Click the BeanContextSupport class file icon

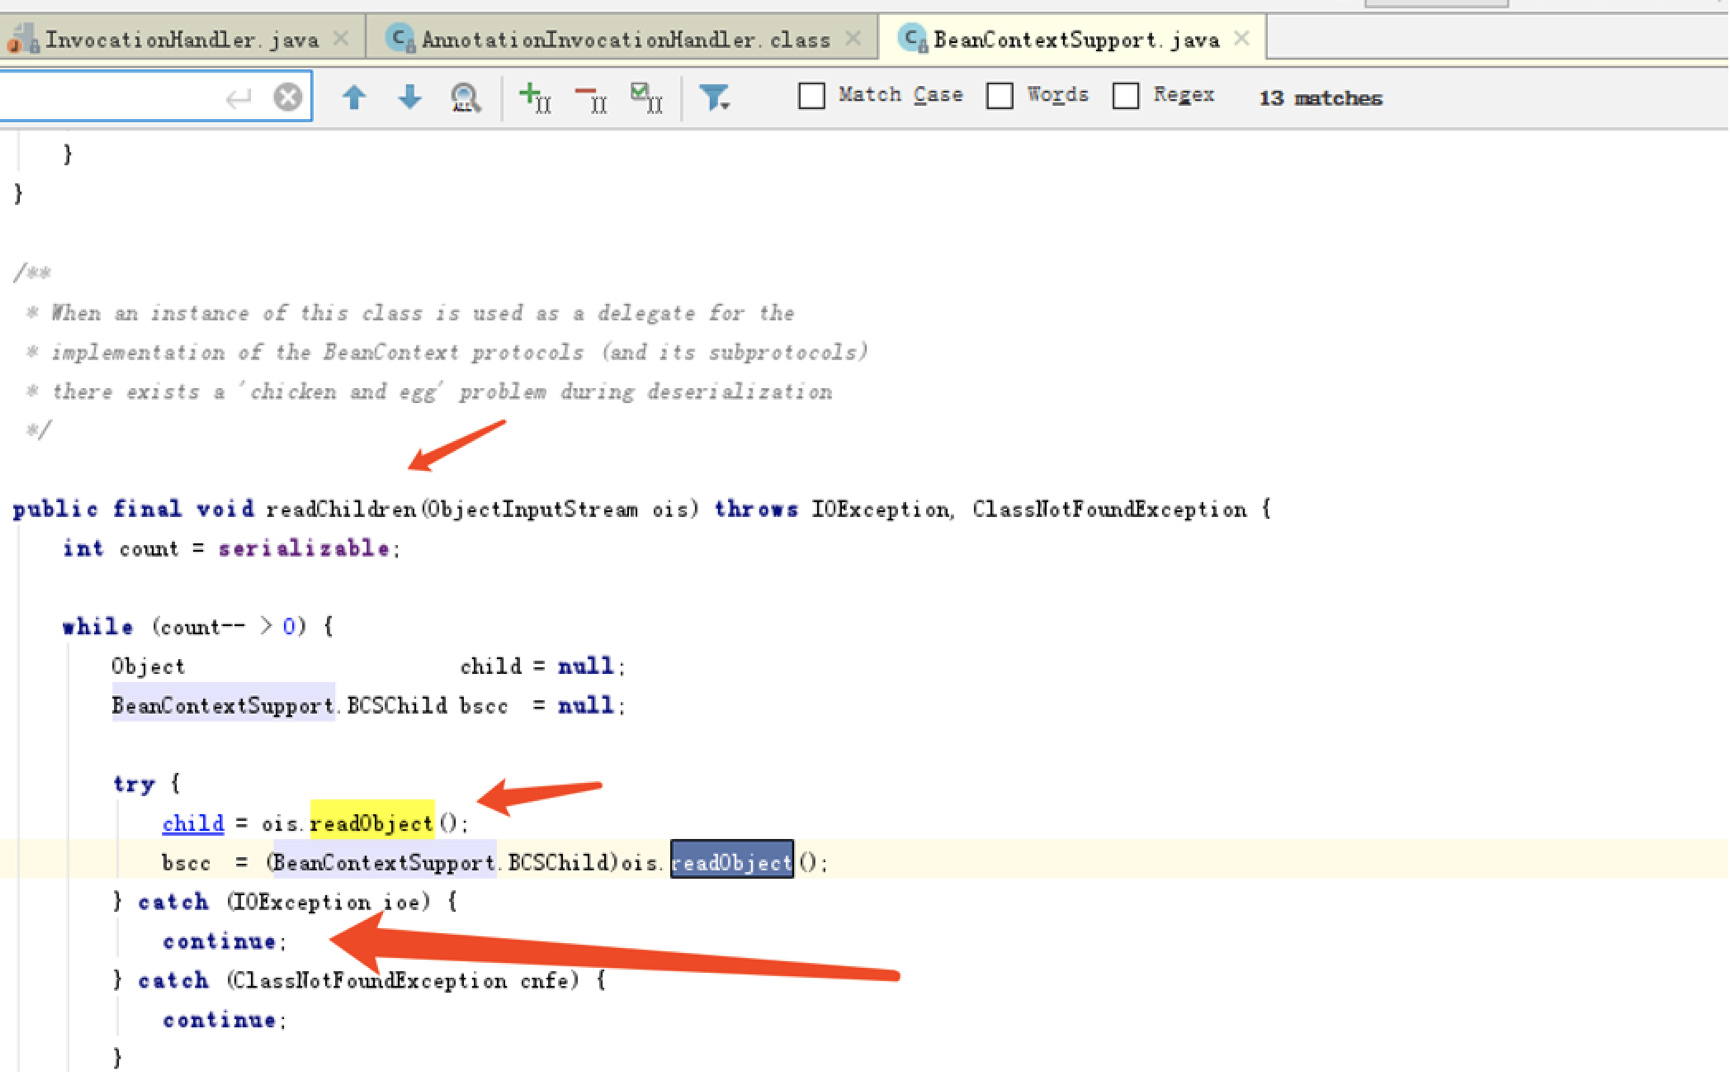click(912, 38)
